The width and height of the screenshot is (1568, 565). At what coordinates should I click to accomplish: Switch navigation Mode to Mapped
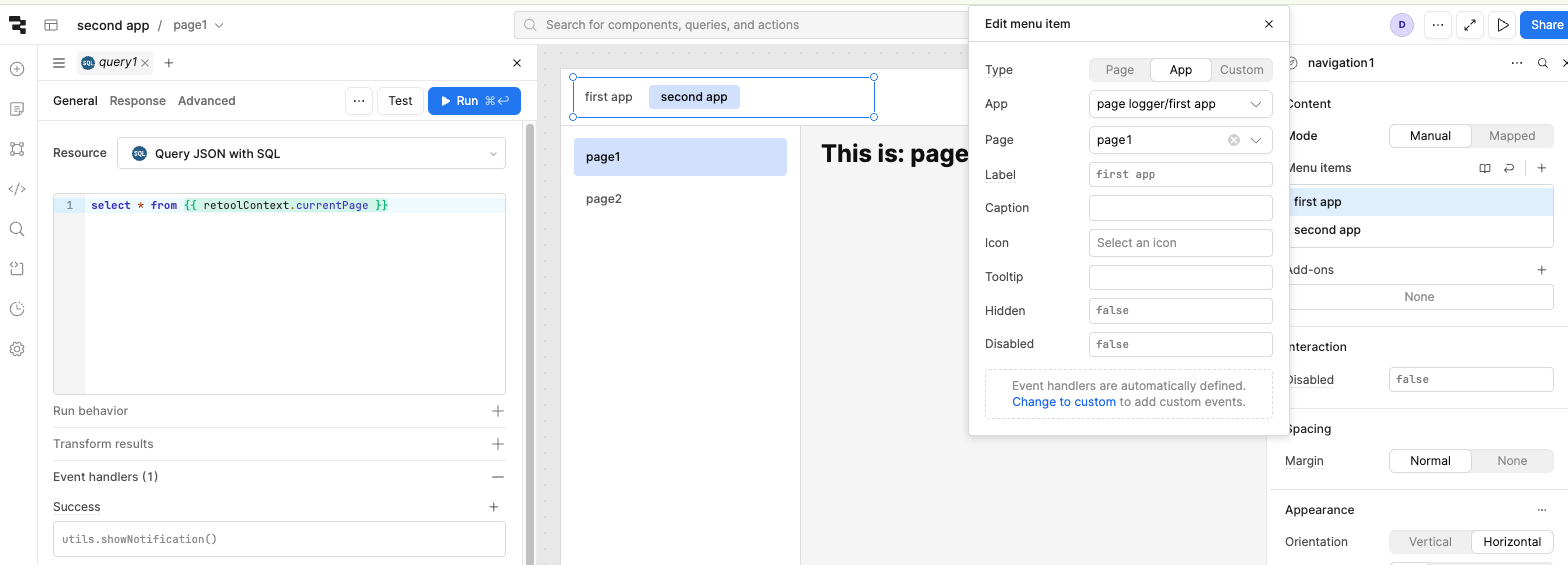pos(1511,136)
